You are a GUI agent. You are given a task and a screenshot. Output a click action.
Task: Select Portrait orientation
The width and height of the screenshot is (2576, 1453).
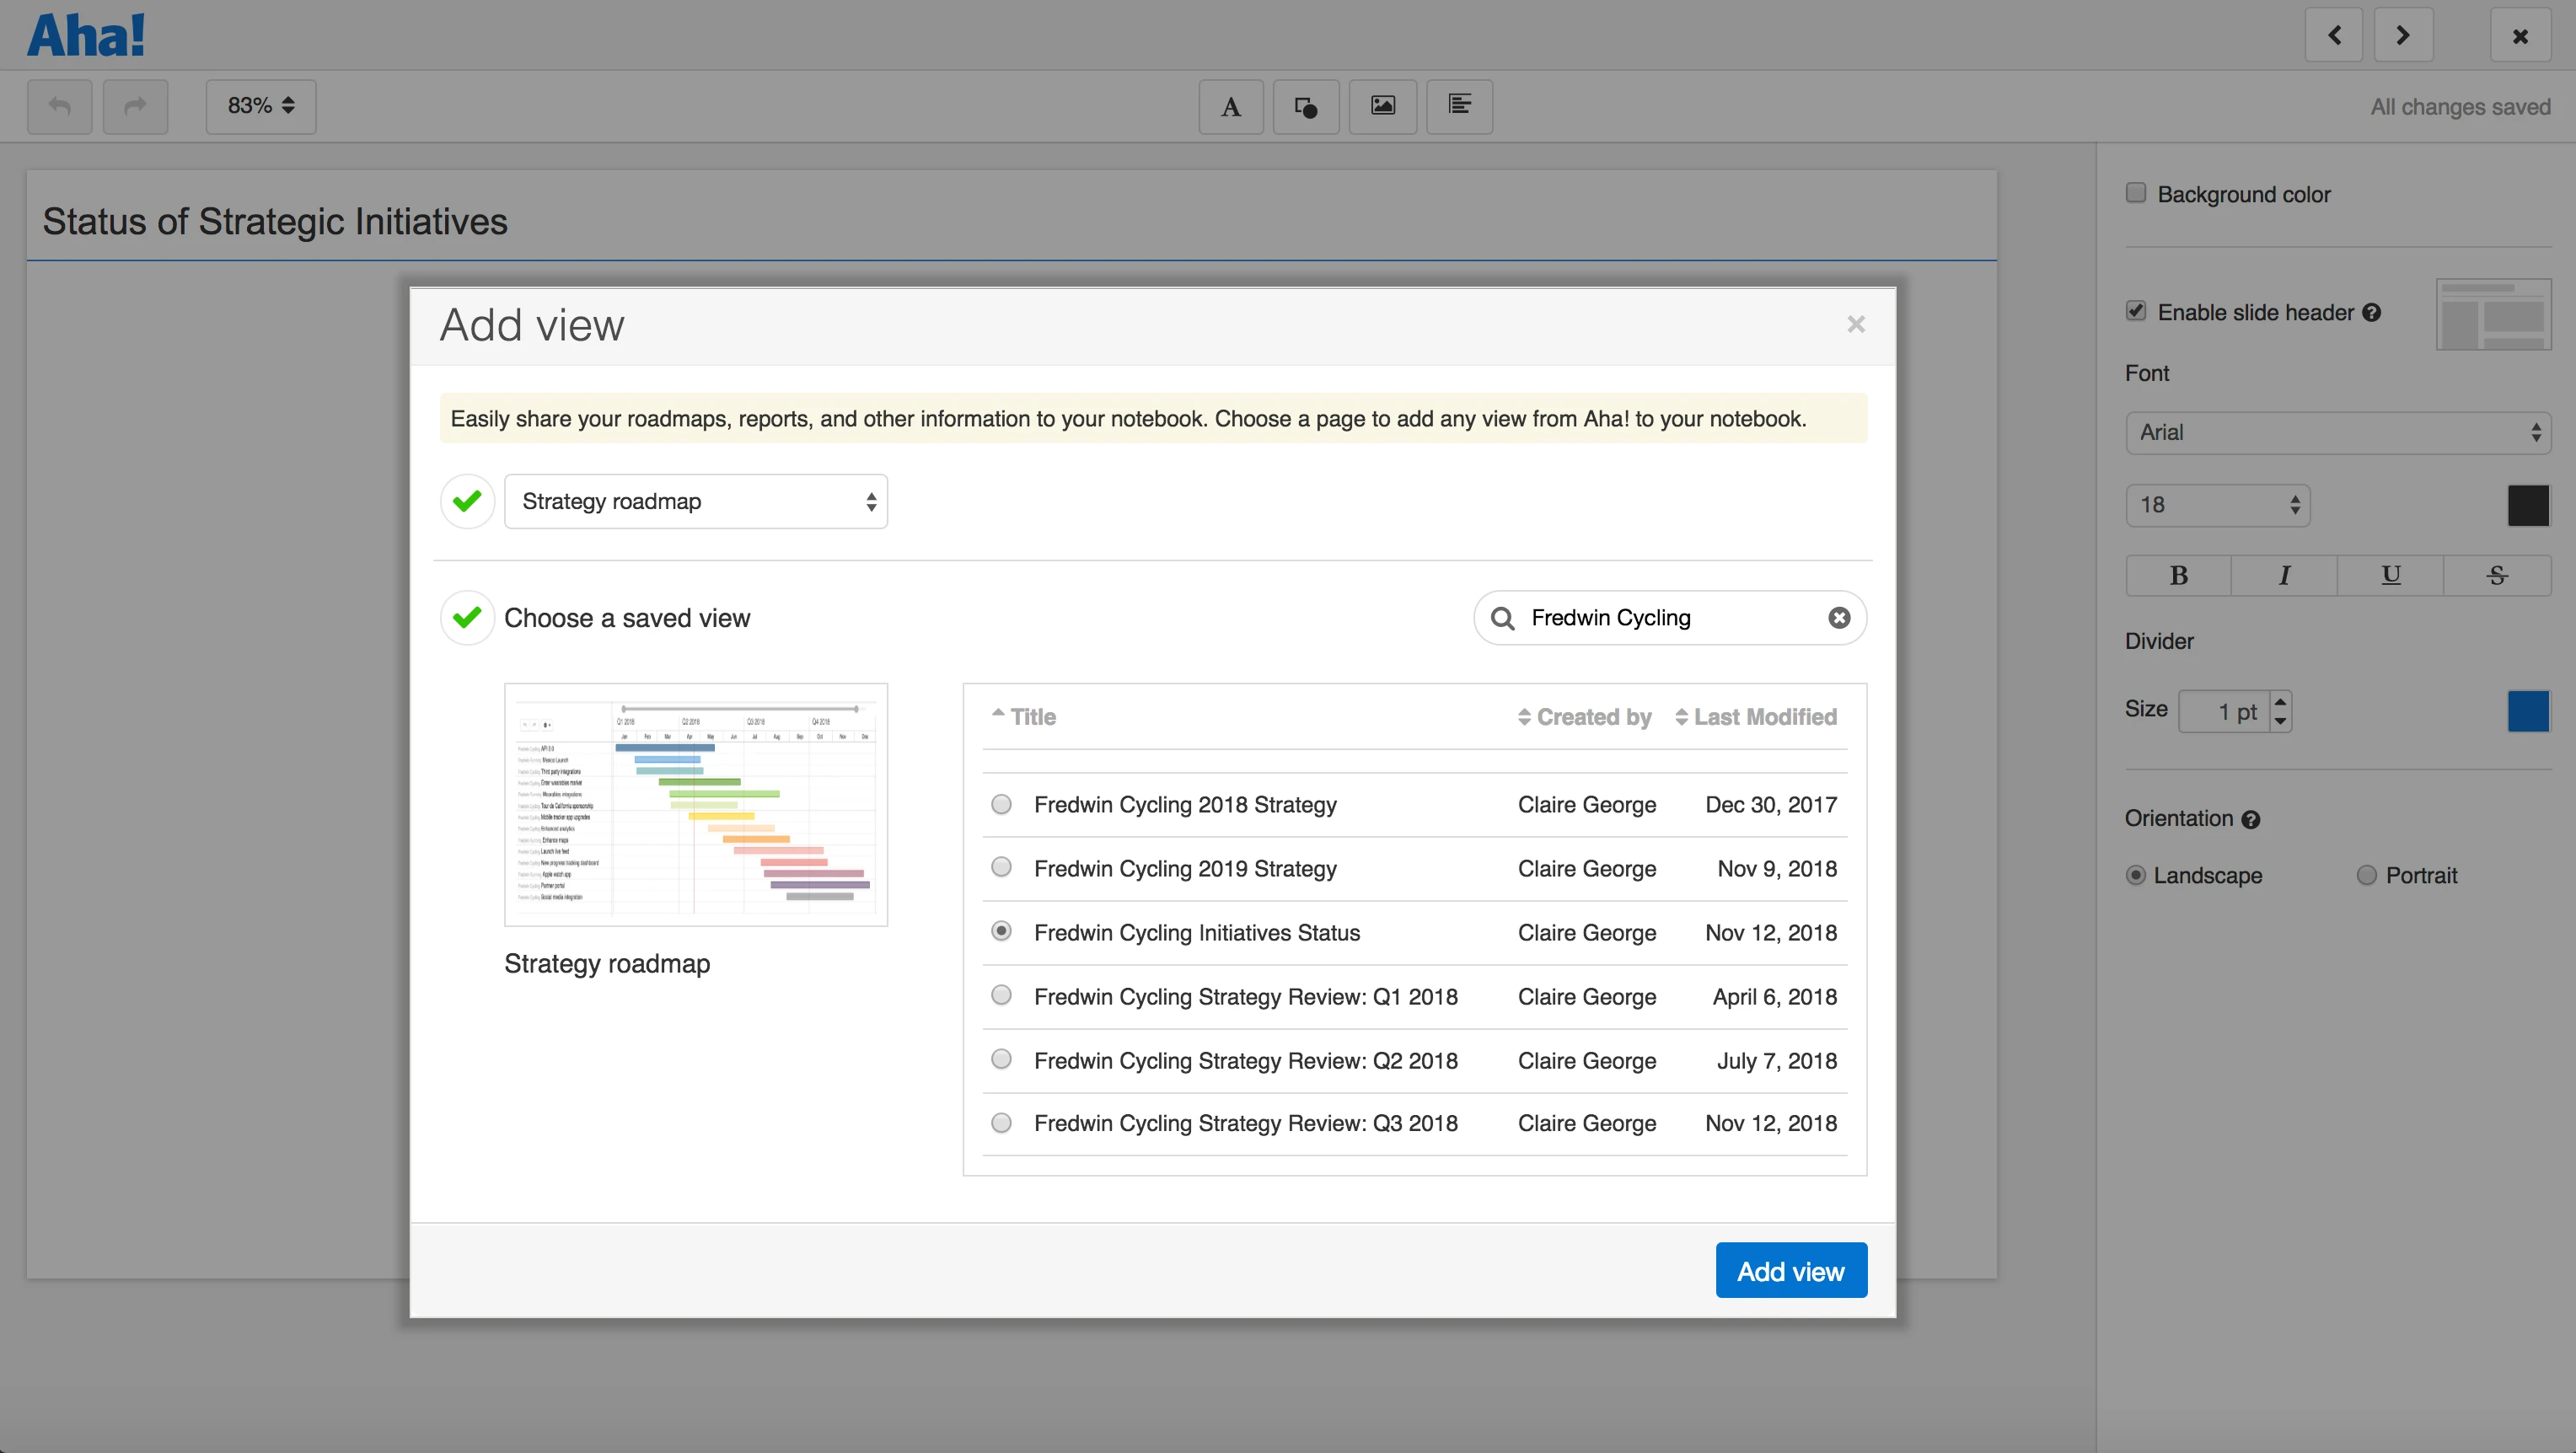[2366, 875]
